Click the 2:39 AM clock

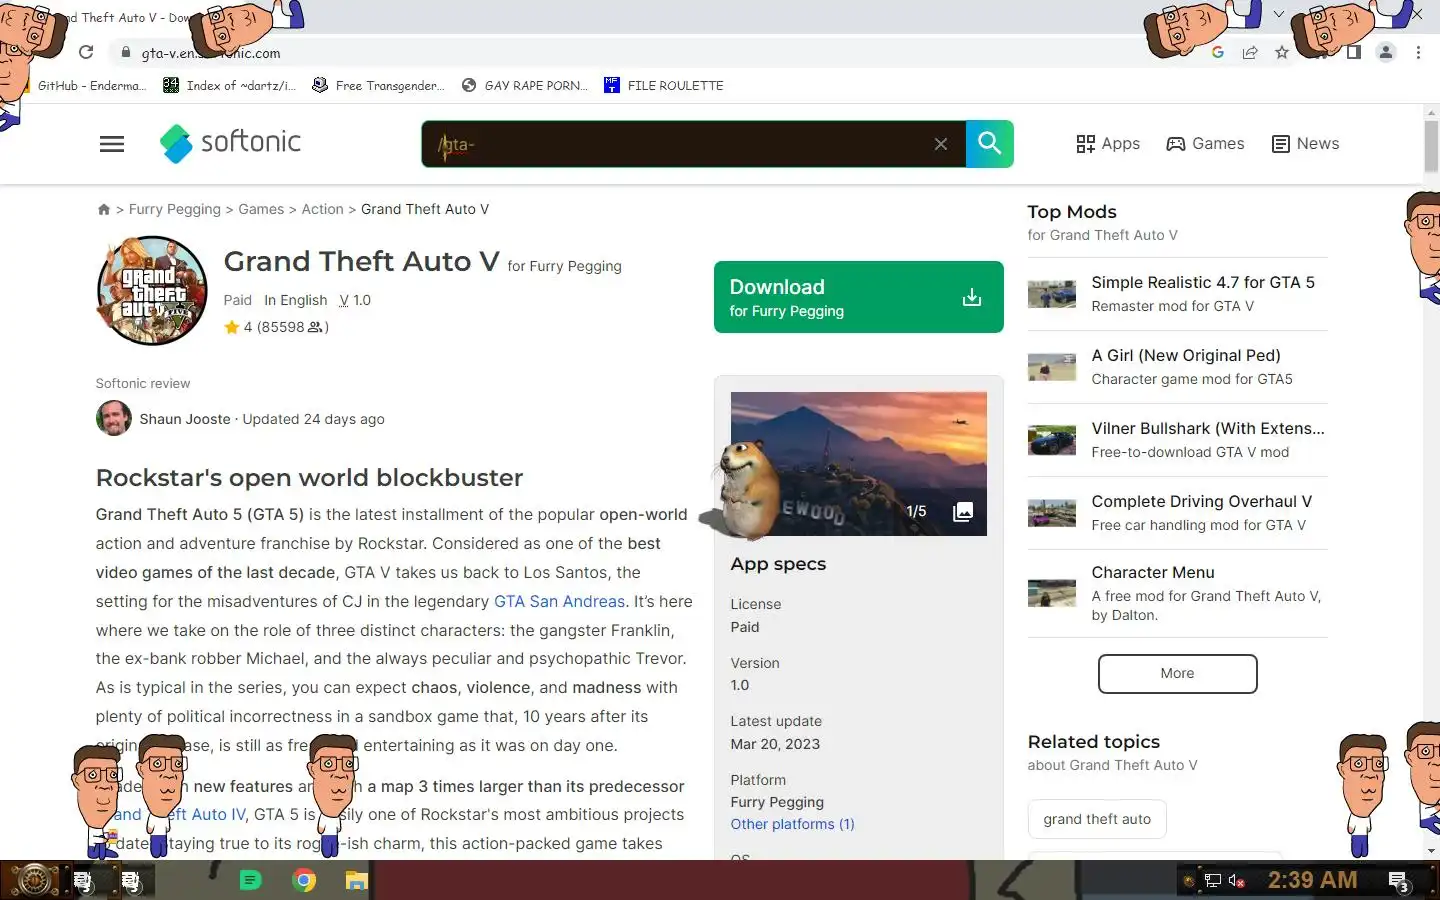(x=1312, y=880)
